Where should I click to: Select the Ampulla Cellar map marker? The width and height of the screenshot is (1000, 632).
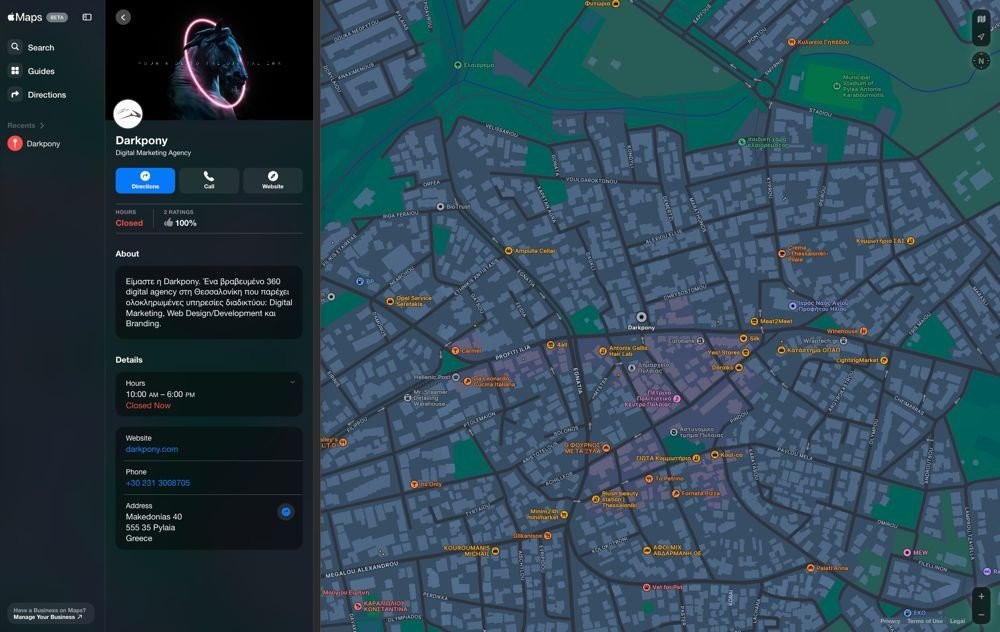pos(508,251)
